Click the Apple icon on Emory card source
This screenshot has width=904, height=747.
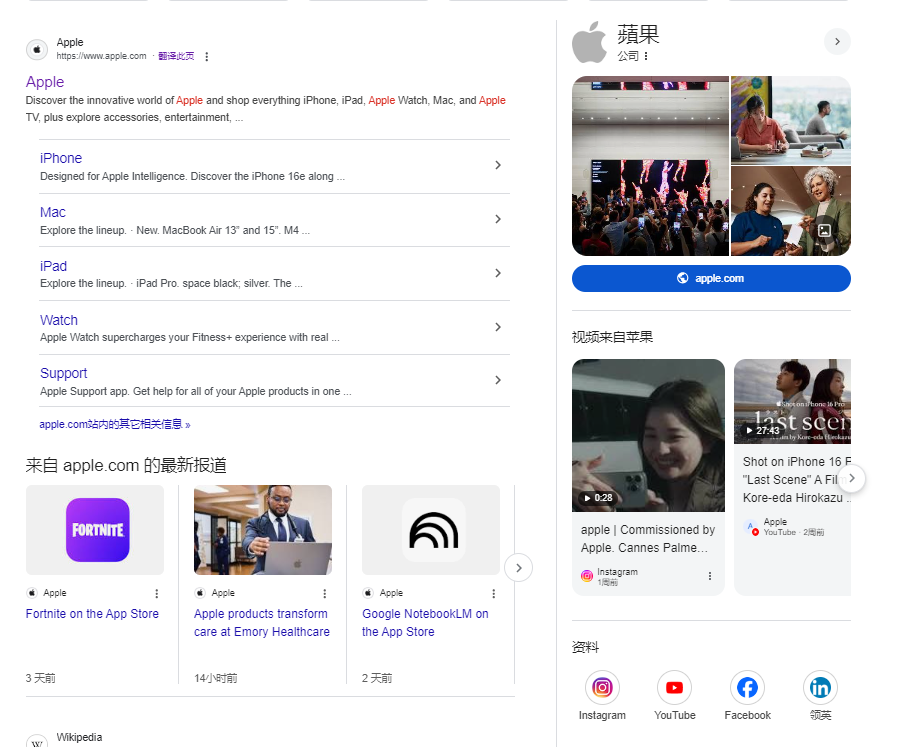[x=200, y=593]
